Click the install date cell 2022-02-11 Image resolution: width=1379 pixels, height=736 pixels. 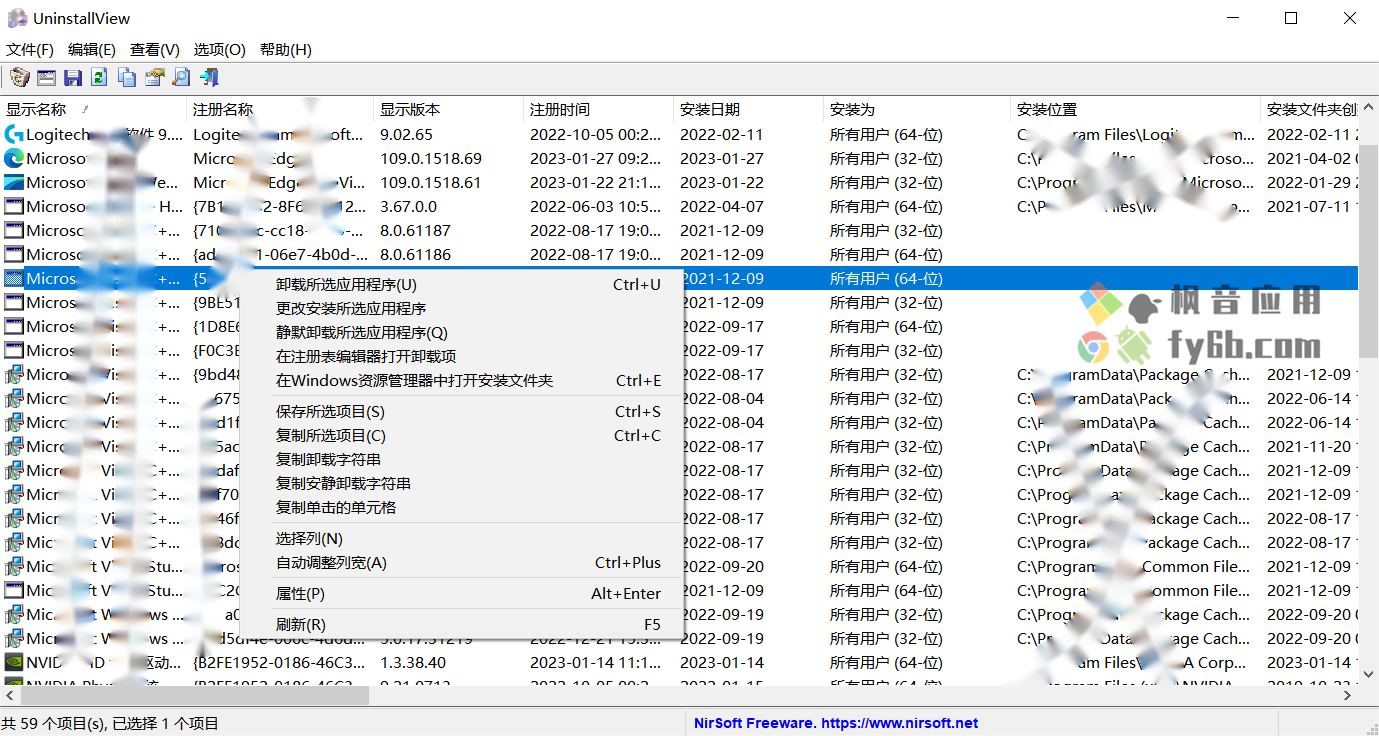[x=721, y=134]
